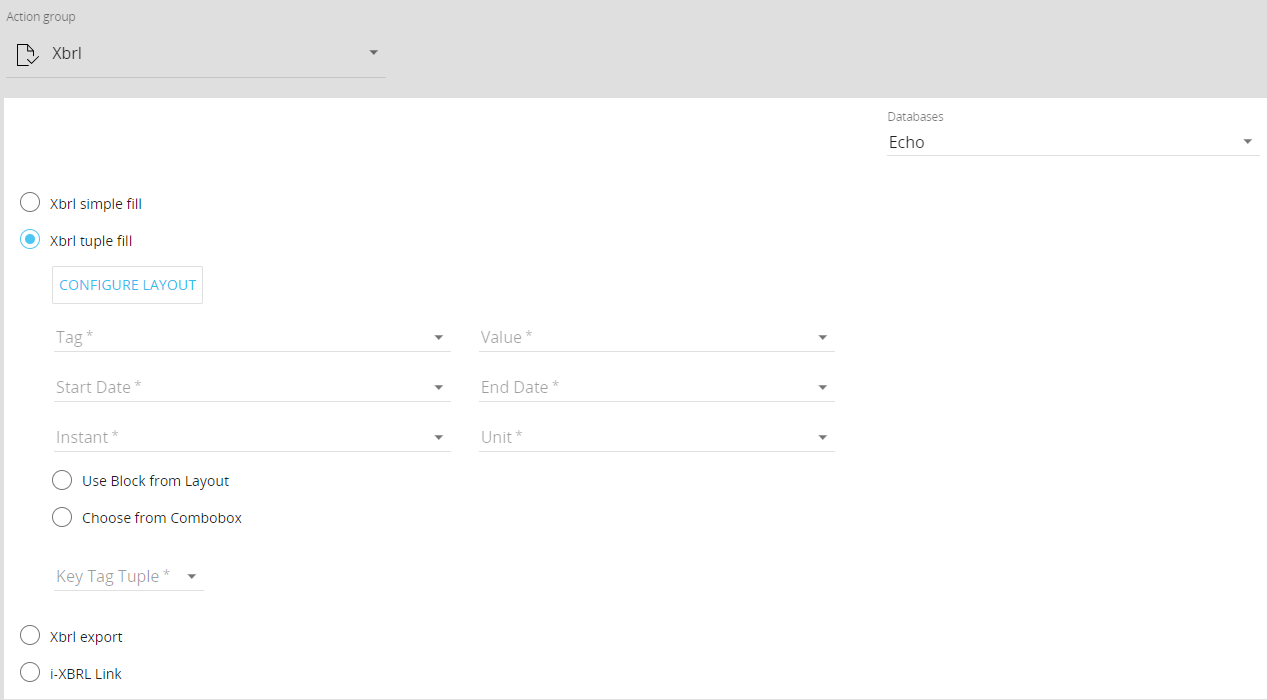
Task: Select the Xbrl simple fill radio button
Action: click(31, 203)
